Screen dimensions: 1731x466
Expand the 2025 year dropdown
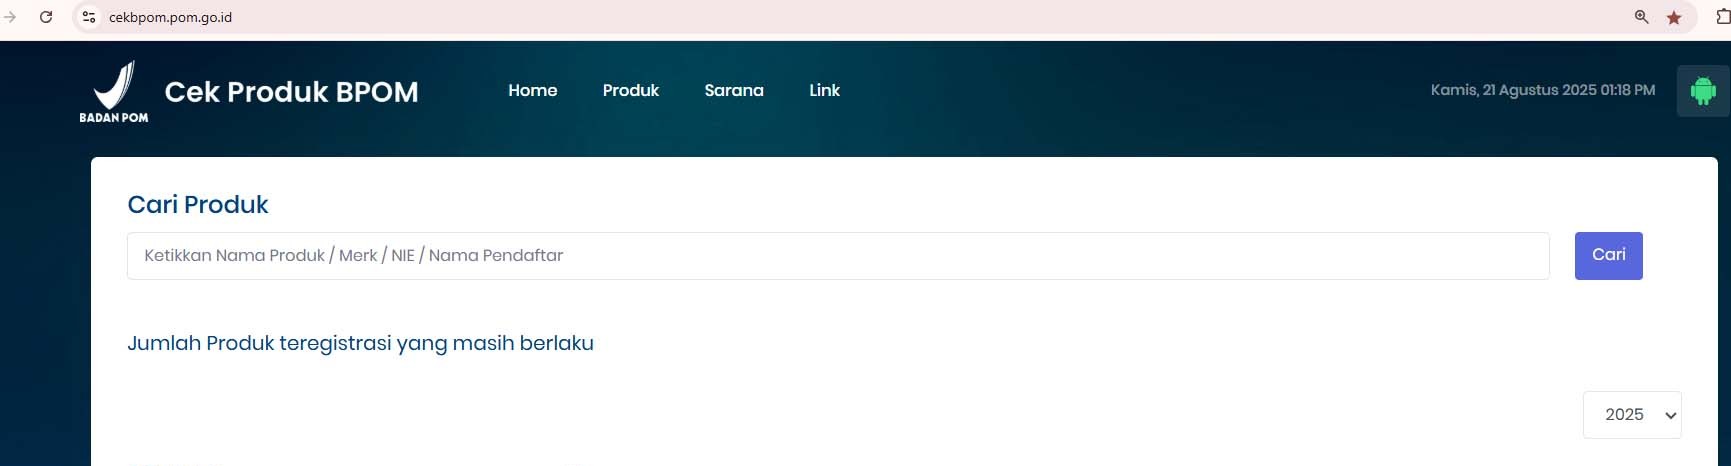[1632, 414]
